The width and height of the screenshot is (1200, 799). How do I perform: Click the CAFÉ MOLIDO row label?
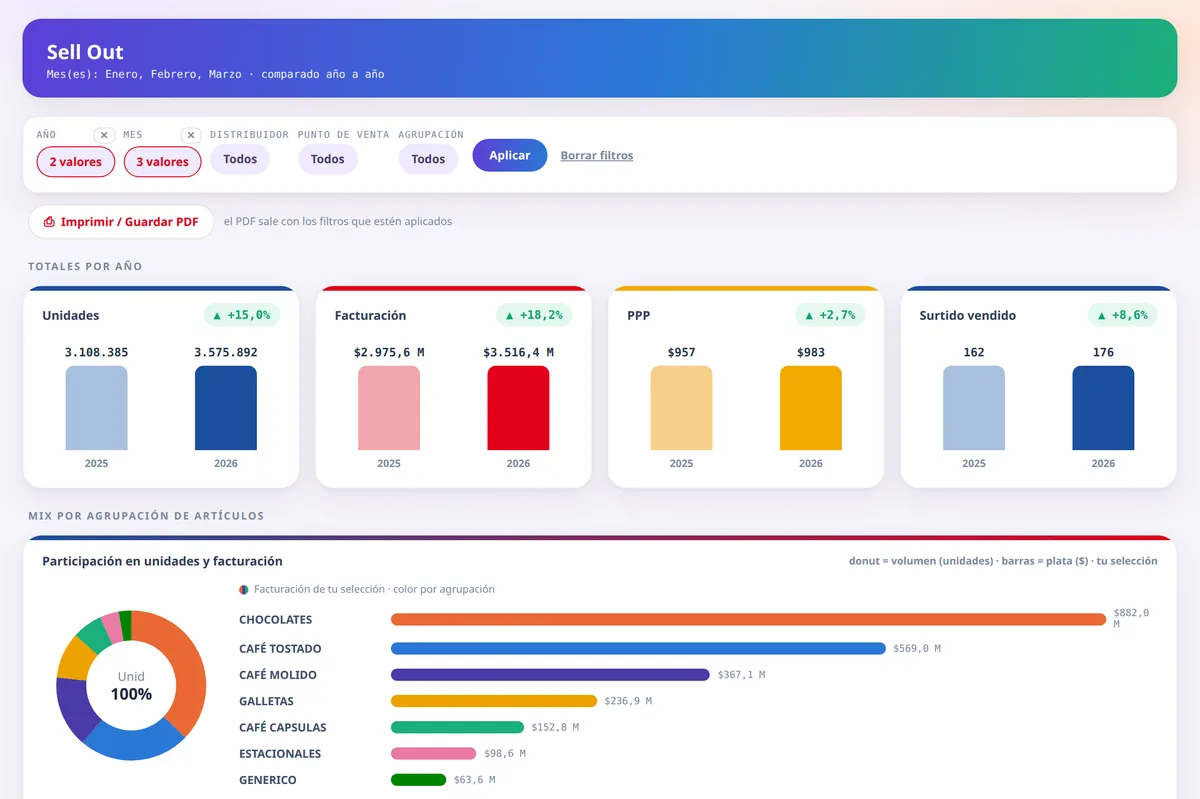(x=278, y=675)
